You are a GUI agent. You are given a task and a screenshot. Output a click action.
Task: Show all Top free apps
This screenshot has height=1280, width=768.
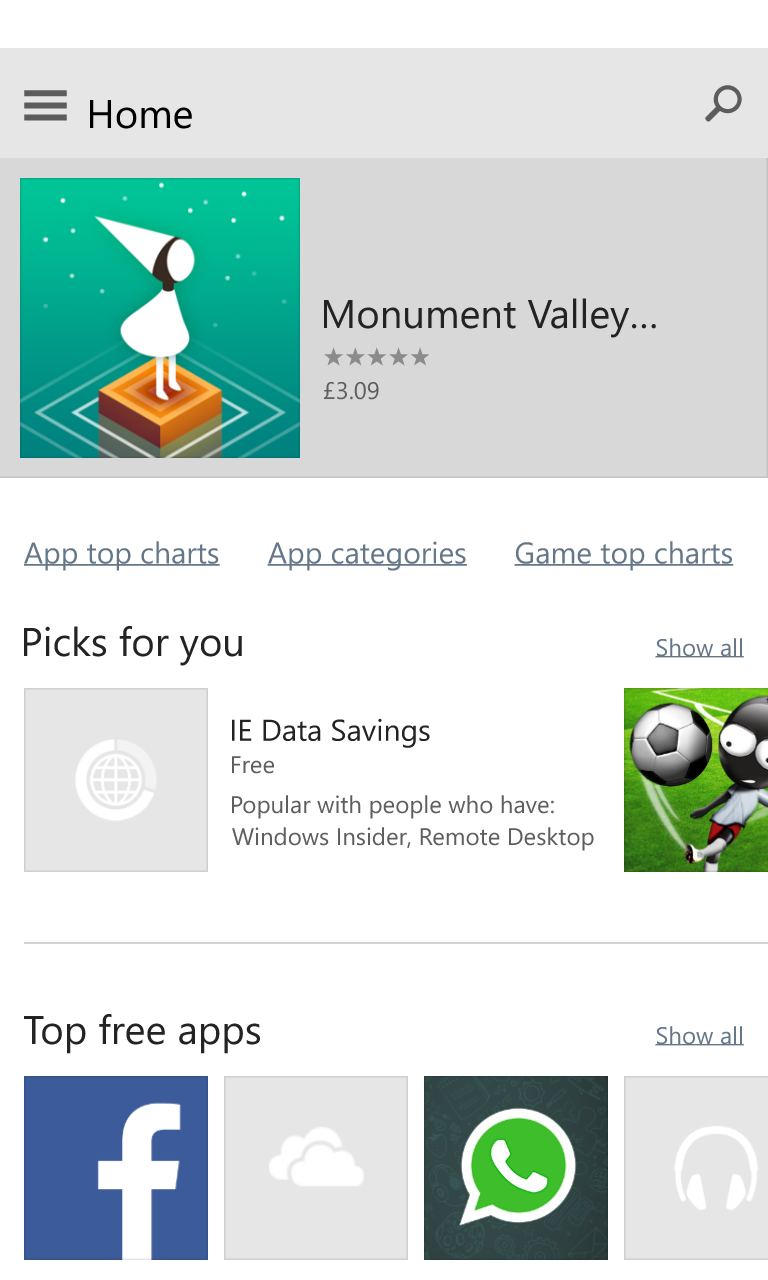click(699, 1035)
